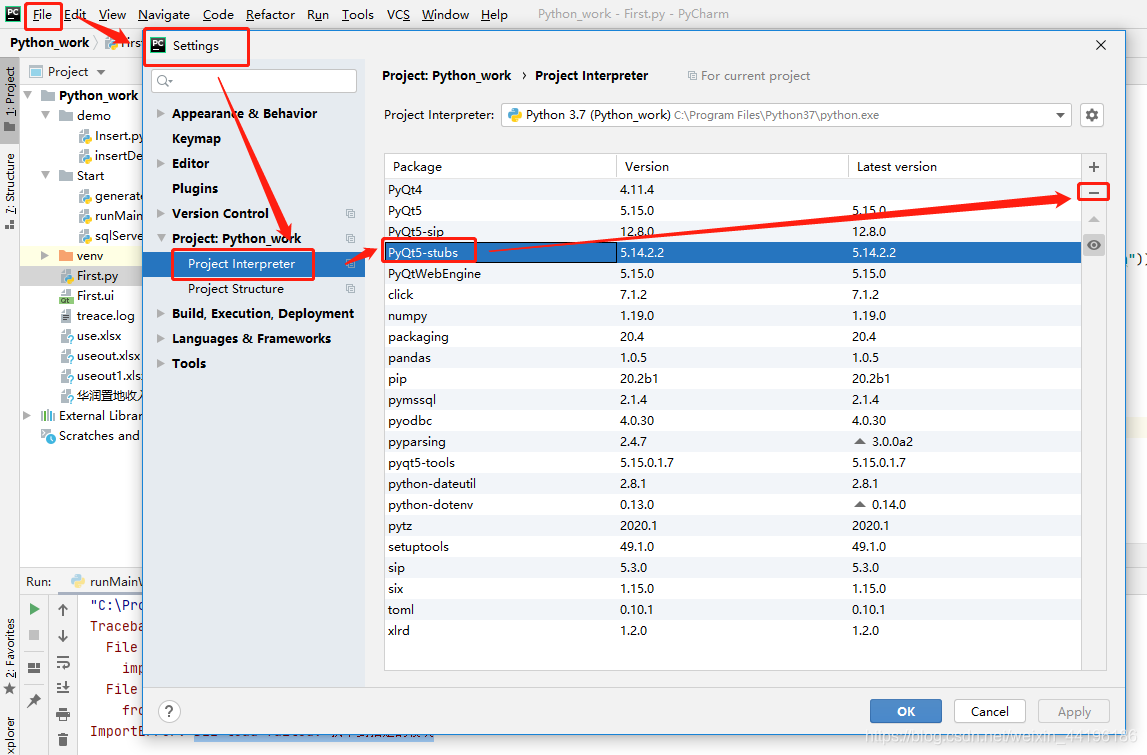The image size is (1147, 755).
Task: Click the eye icon to show early releases
Action: [1093, 245]
